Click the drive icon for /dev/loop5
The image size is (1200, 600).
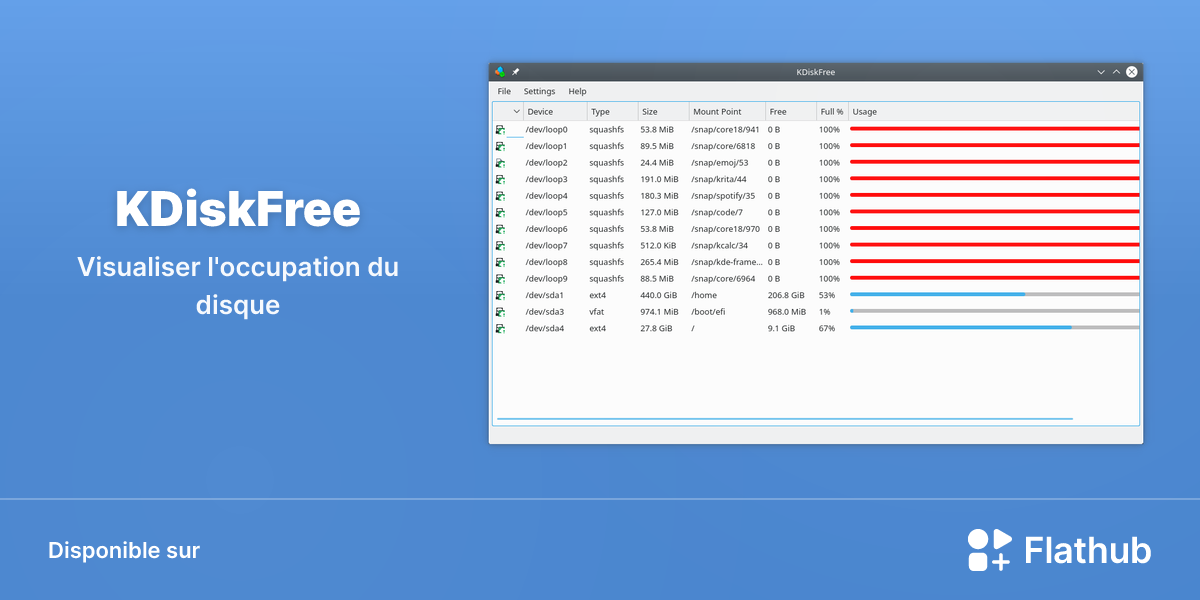[500, 212]
